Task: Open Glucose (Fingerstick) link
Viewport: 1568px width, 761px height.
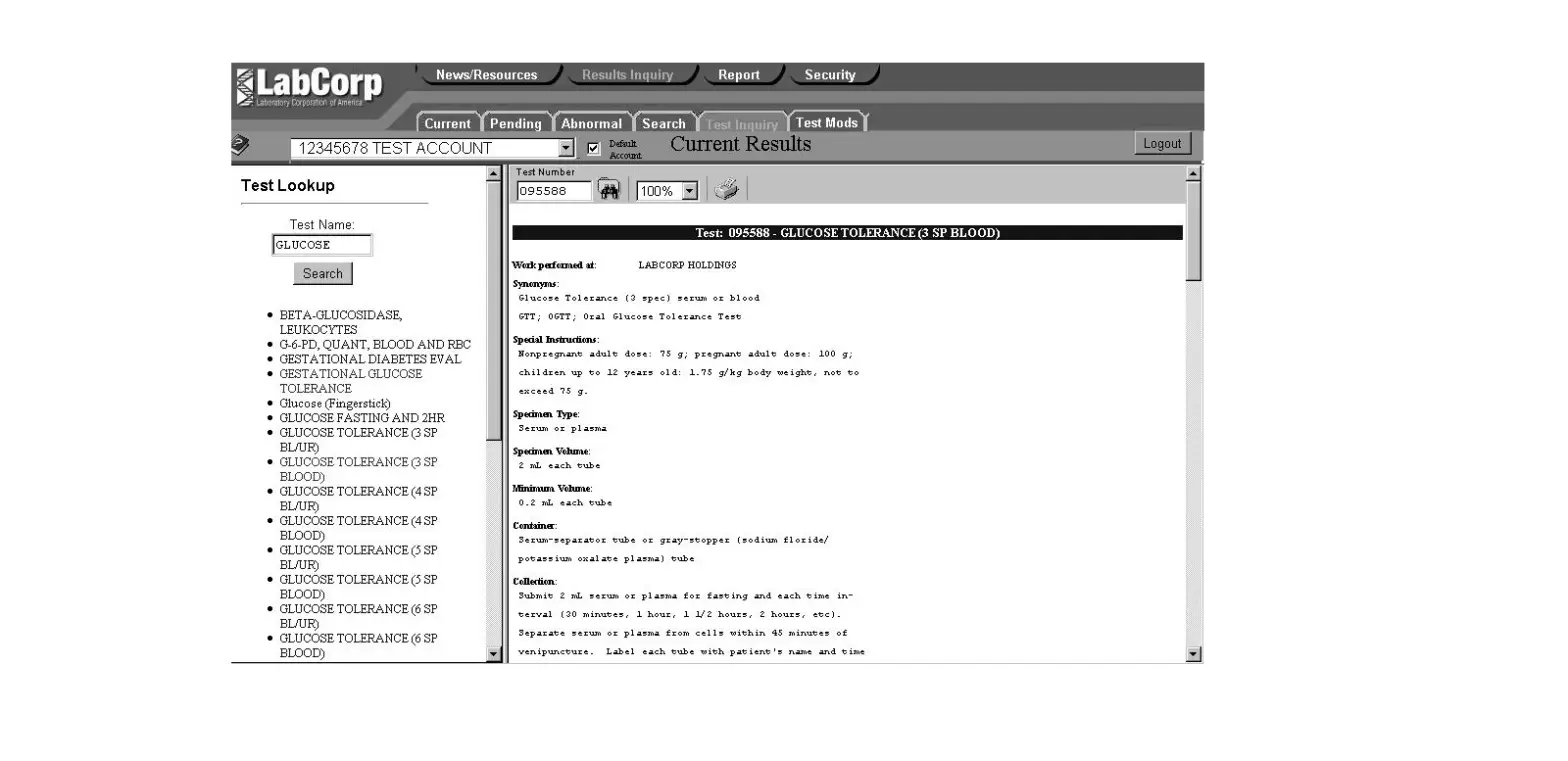Action: pyautogui.click(x=334, y=403)
